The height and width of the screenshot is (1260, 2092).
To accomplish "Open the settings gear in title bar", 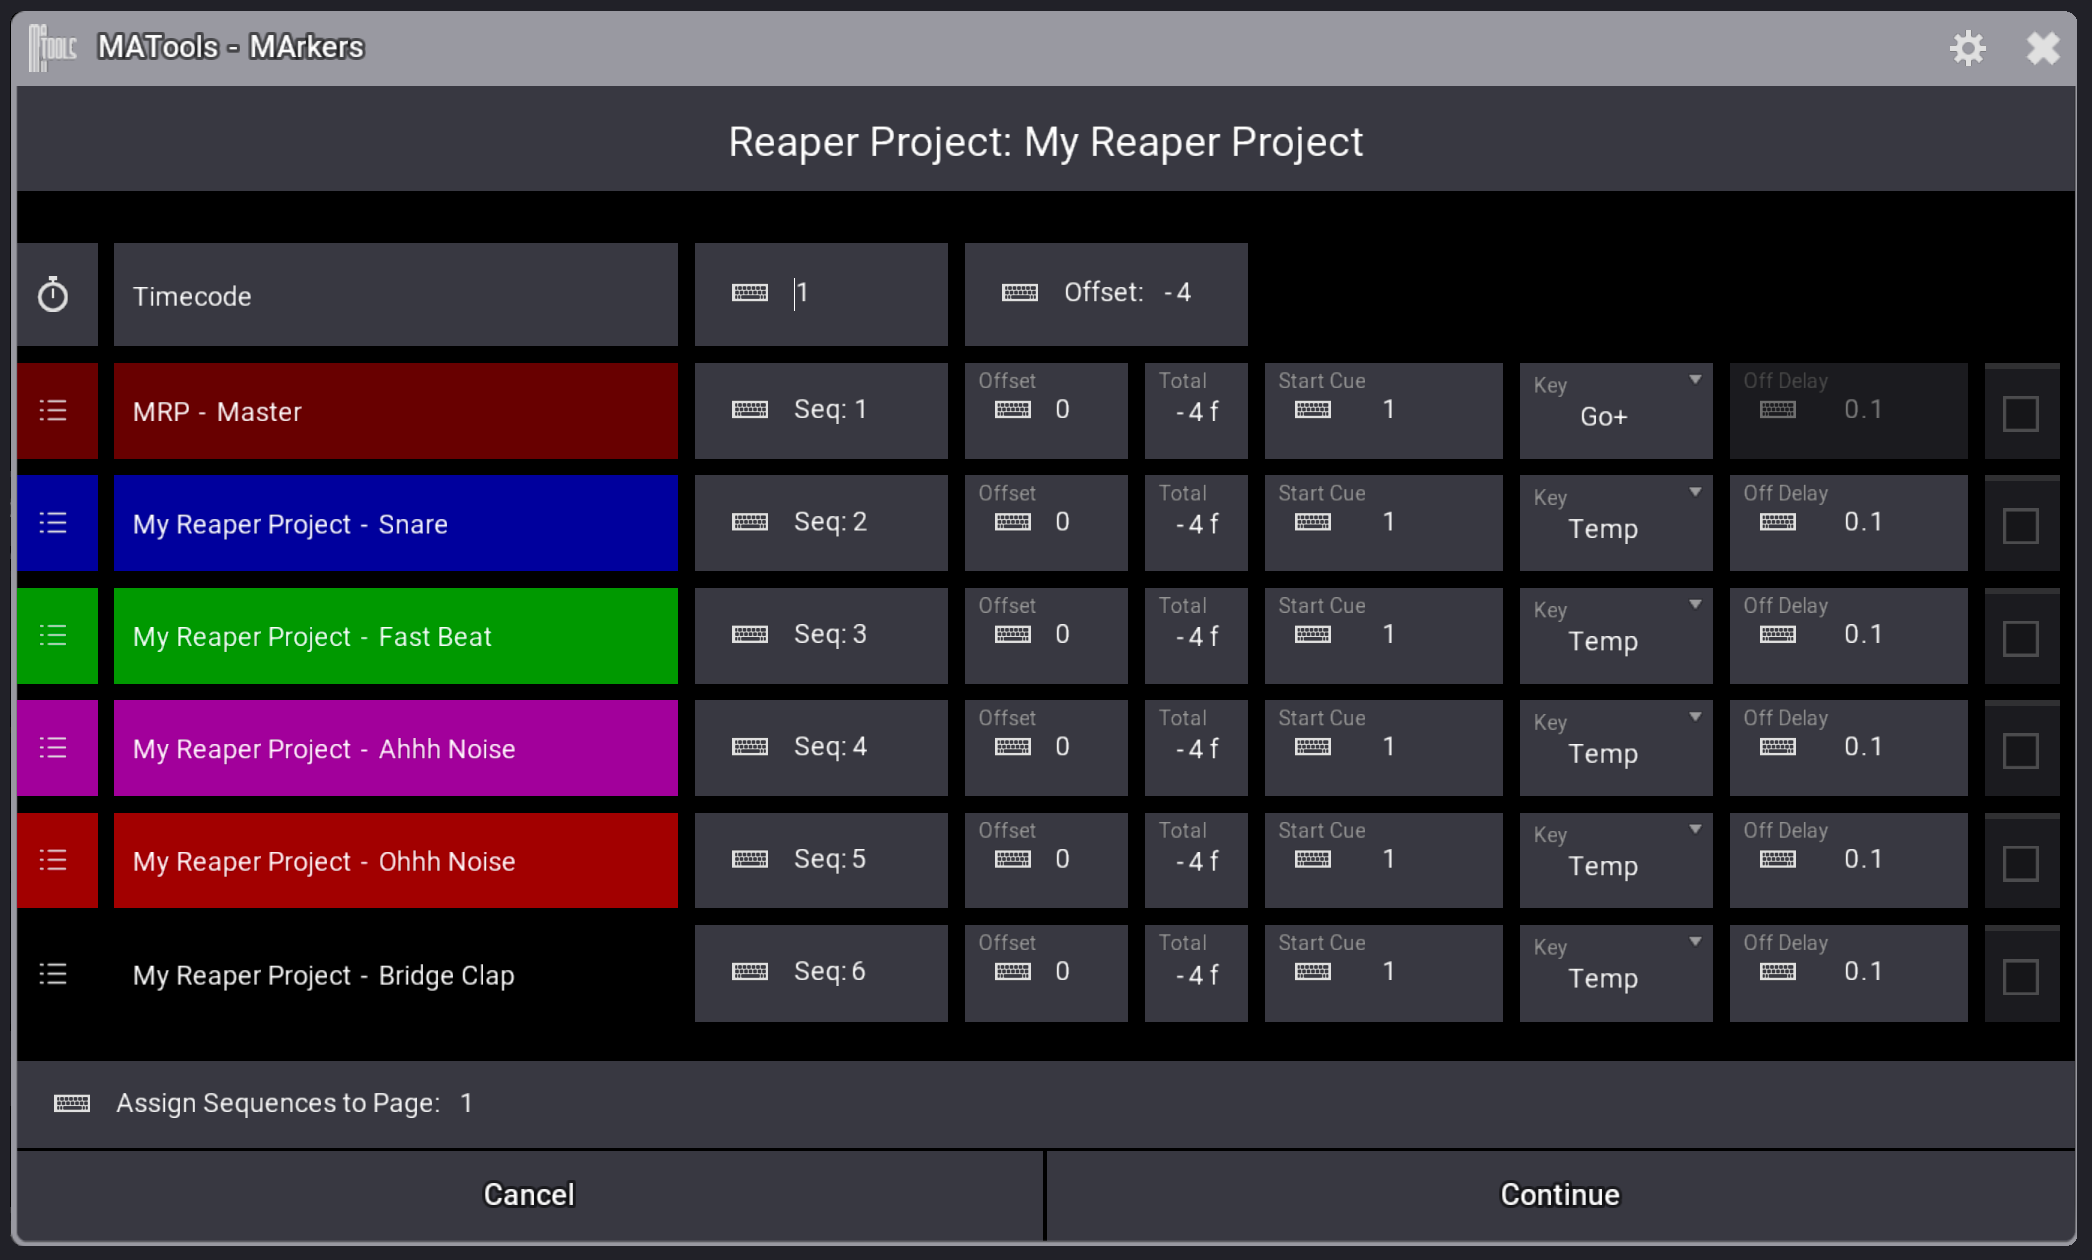I will click(x=1967, y=48).
